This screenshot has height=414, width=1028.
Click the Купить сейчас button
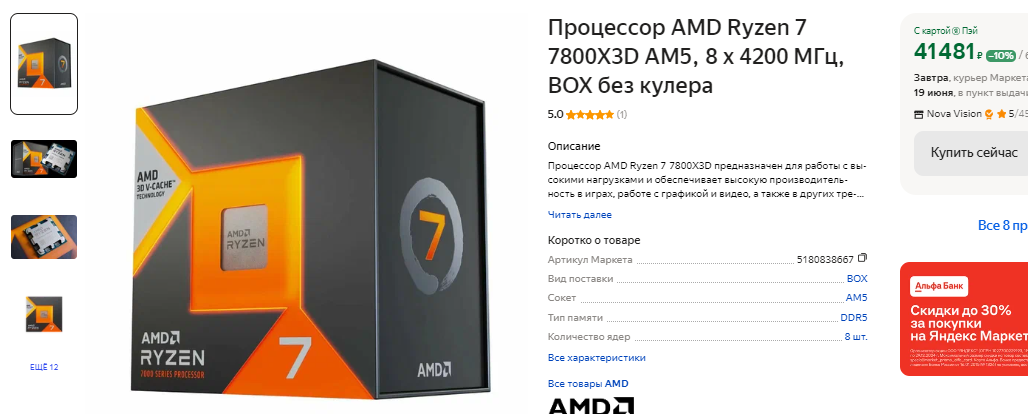974,153
